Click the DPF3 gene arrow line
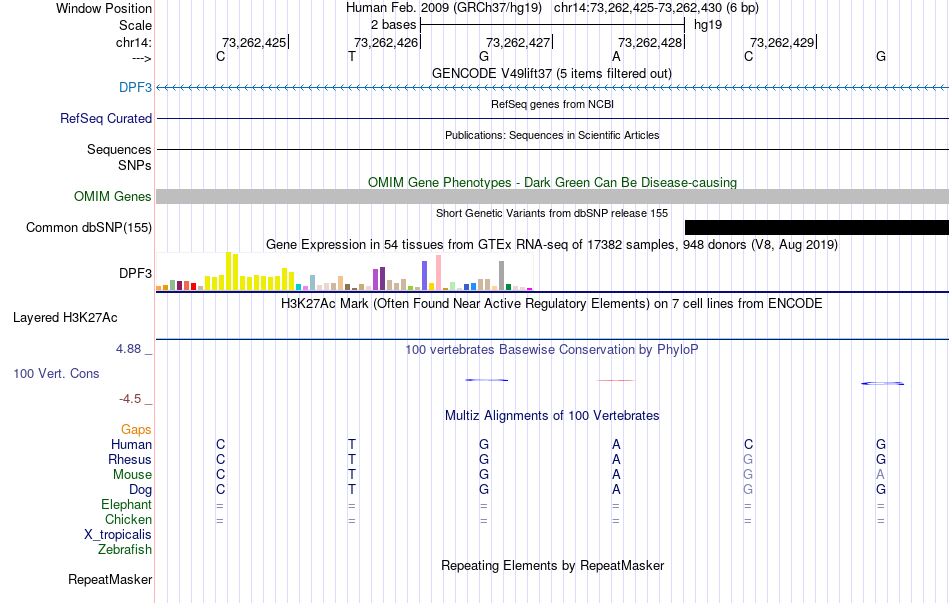950x603 pixels. (x=553, y=88)
